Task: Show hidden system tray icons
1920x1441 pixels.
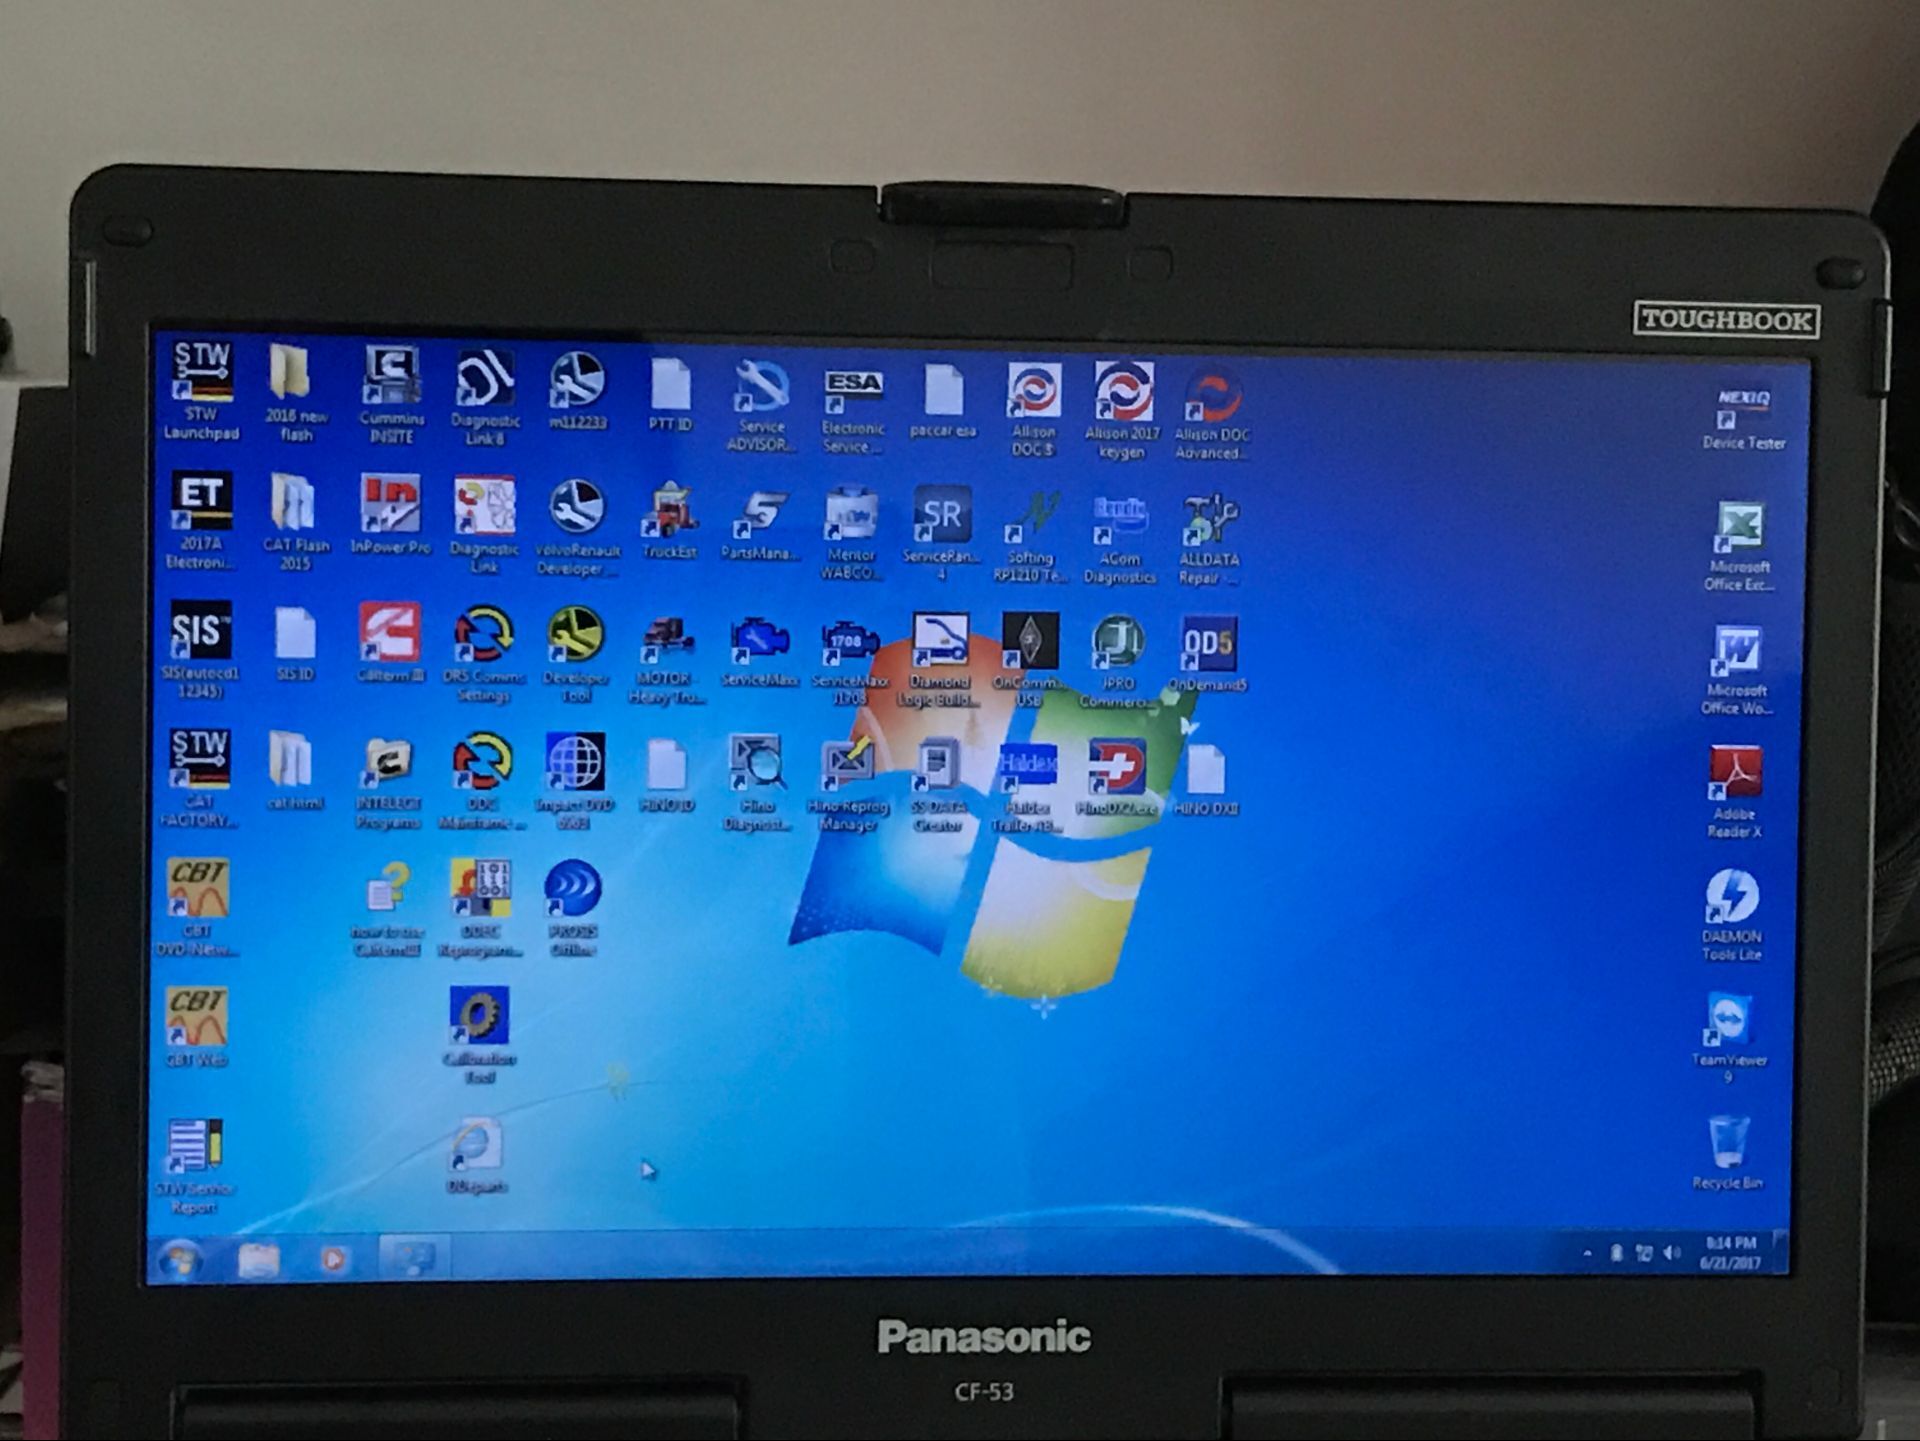Action: [x=1587, y=1253]
